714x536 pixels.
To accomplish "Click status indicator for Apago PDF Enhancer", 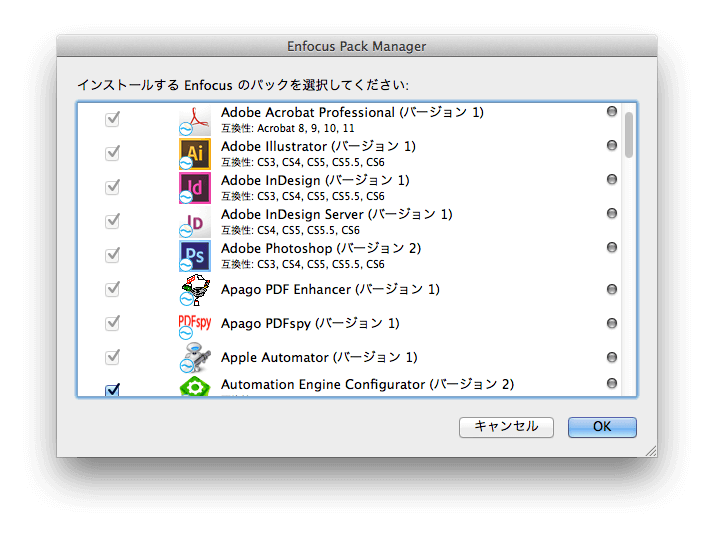I will 612,289.
